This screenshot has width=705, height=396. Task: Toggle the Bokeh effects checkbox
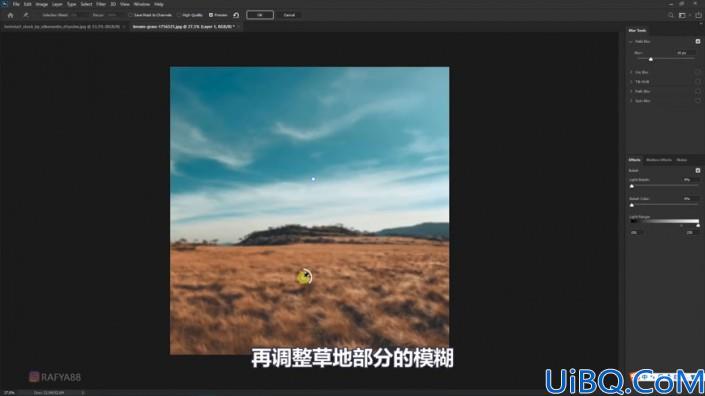[698, 170]
